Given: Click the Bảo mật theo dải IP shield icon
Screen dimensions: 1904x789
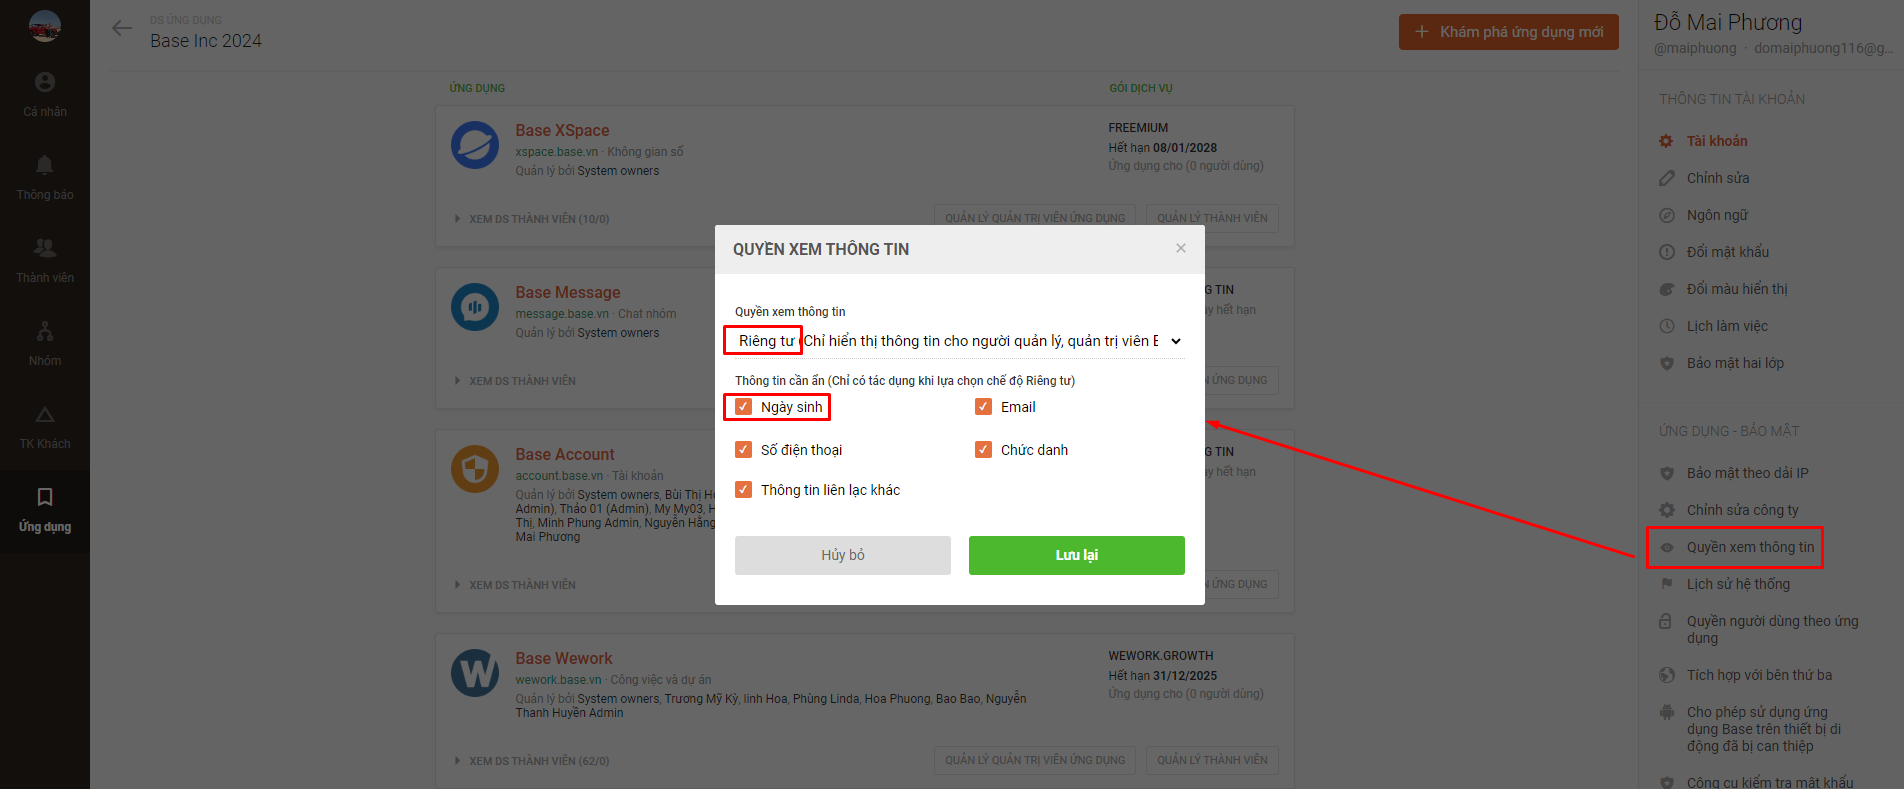Looking at the screenshot, I should pyautogui.click(x=1666, y=473).
